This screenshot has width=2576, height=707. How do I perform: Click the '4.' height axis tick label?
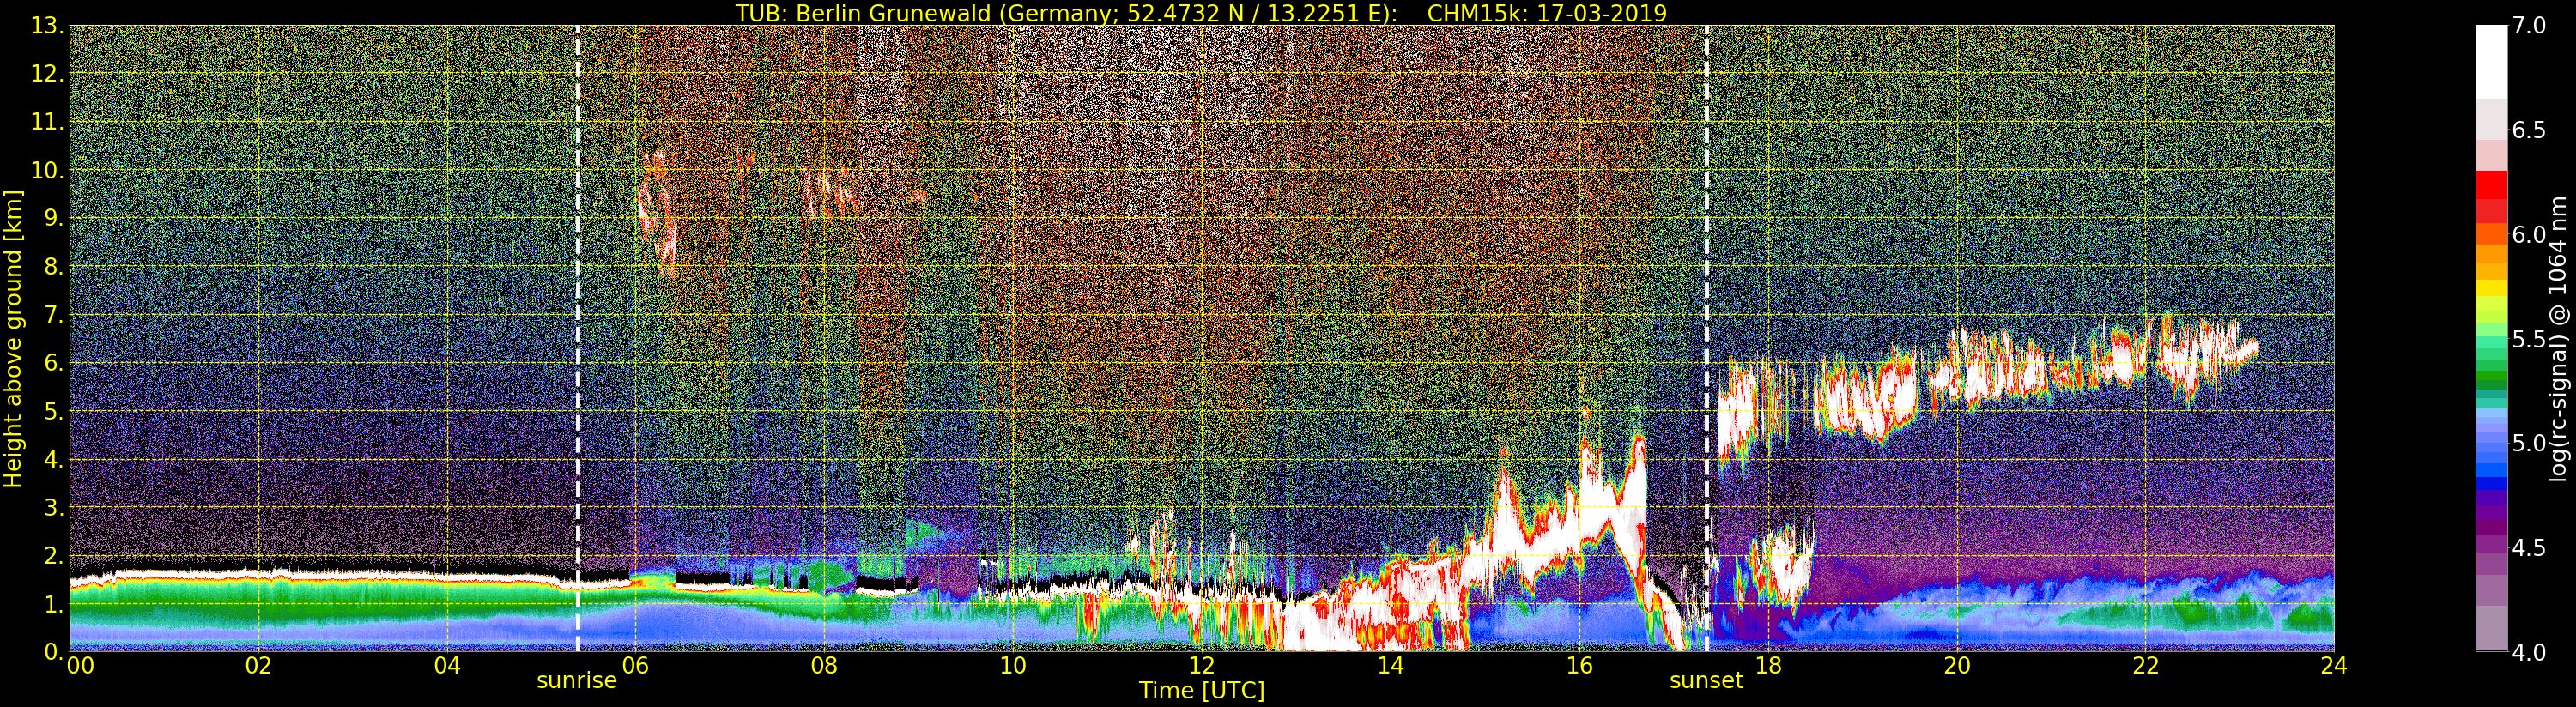click(x=52, y=460)
